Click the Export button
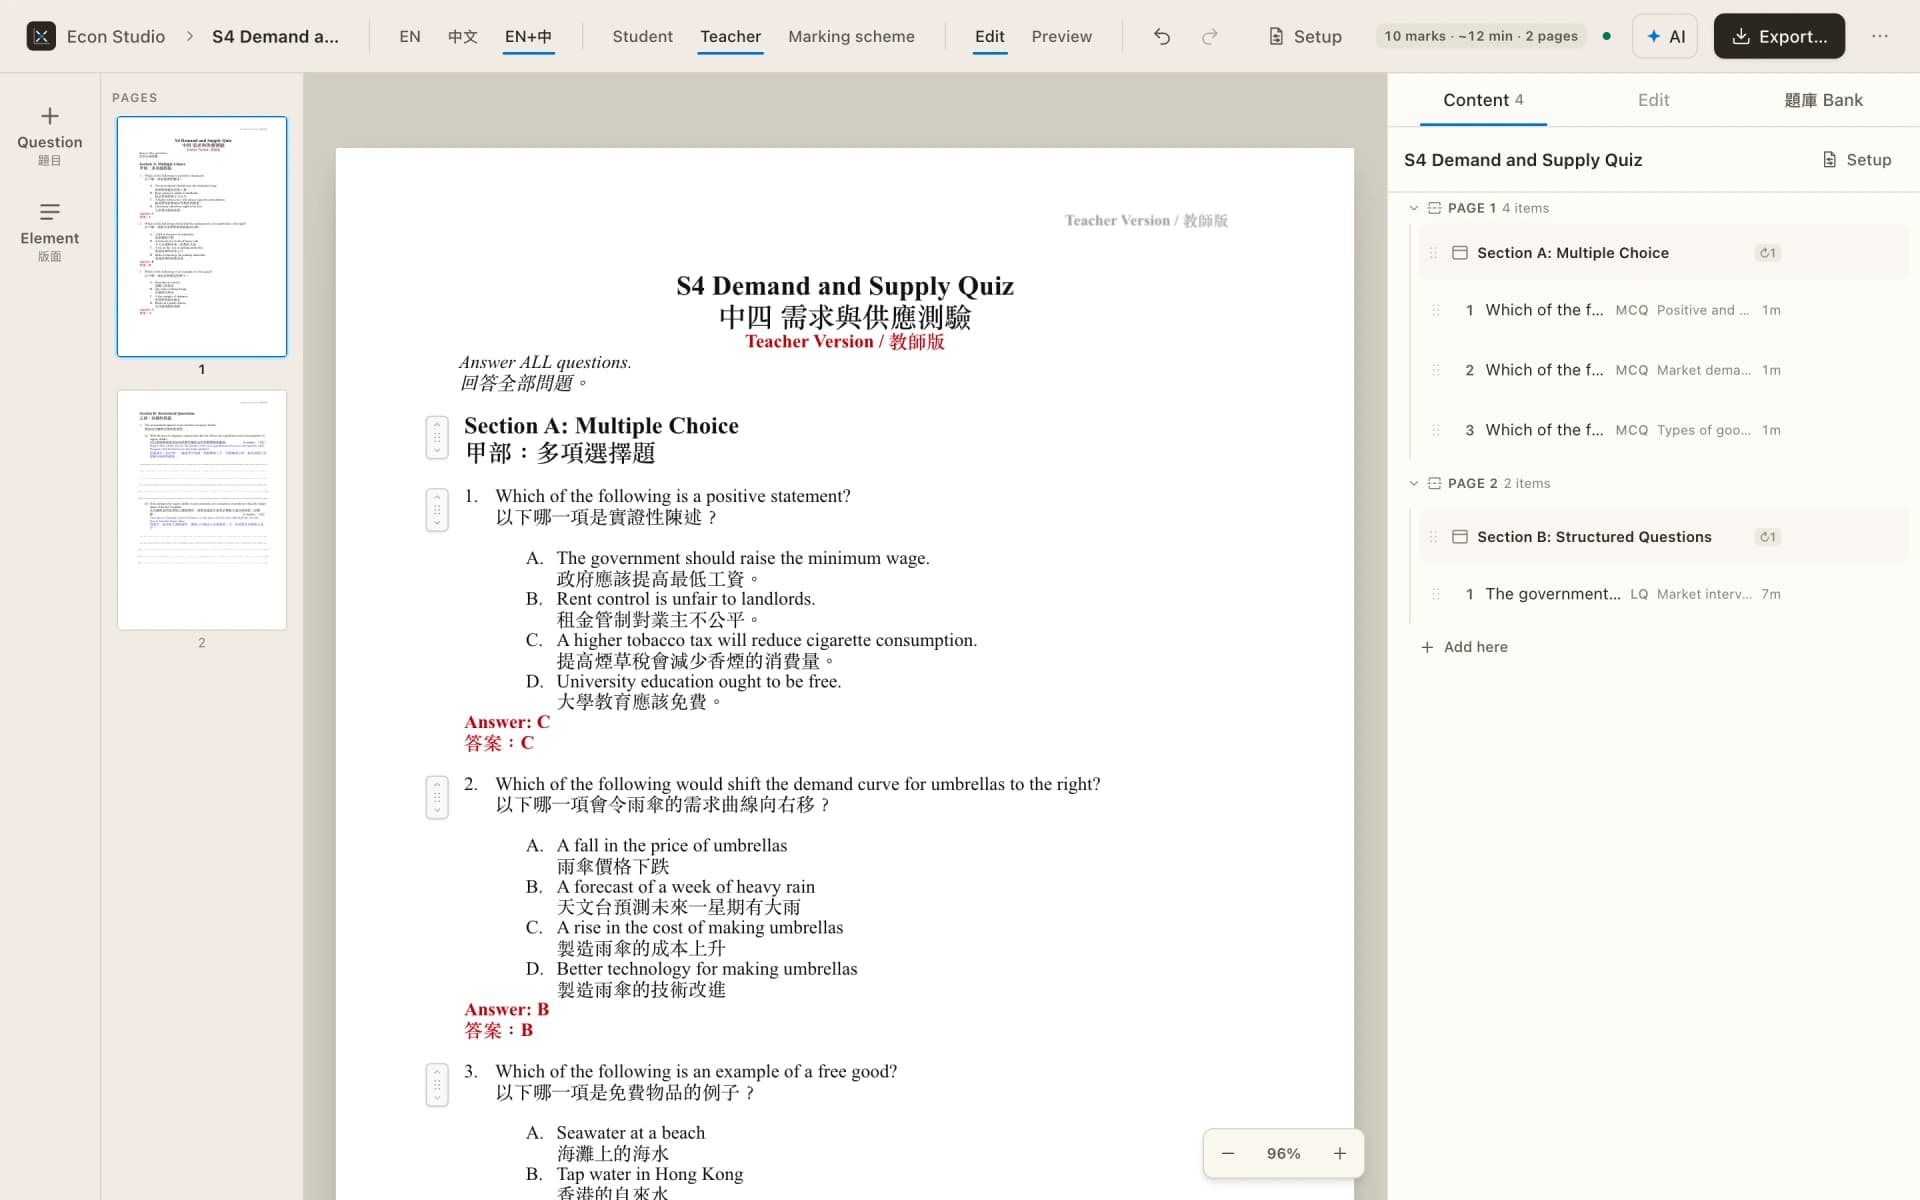Screen dimensions: 1920x1200 click(x=1779, y=36)
